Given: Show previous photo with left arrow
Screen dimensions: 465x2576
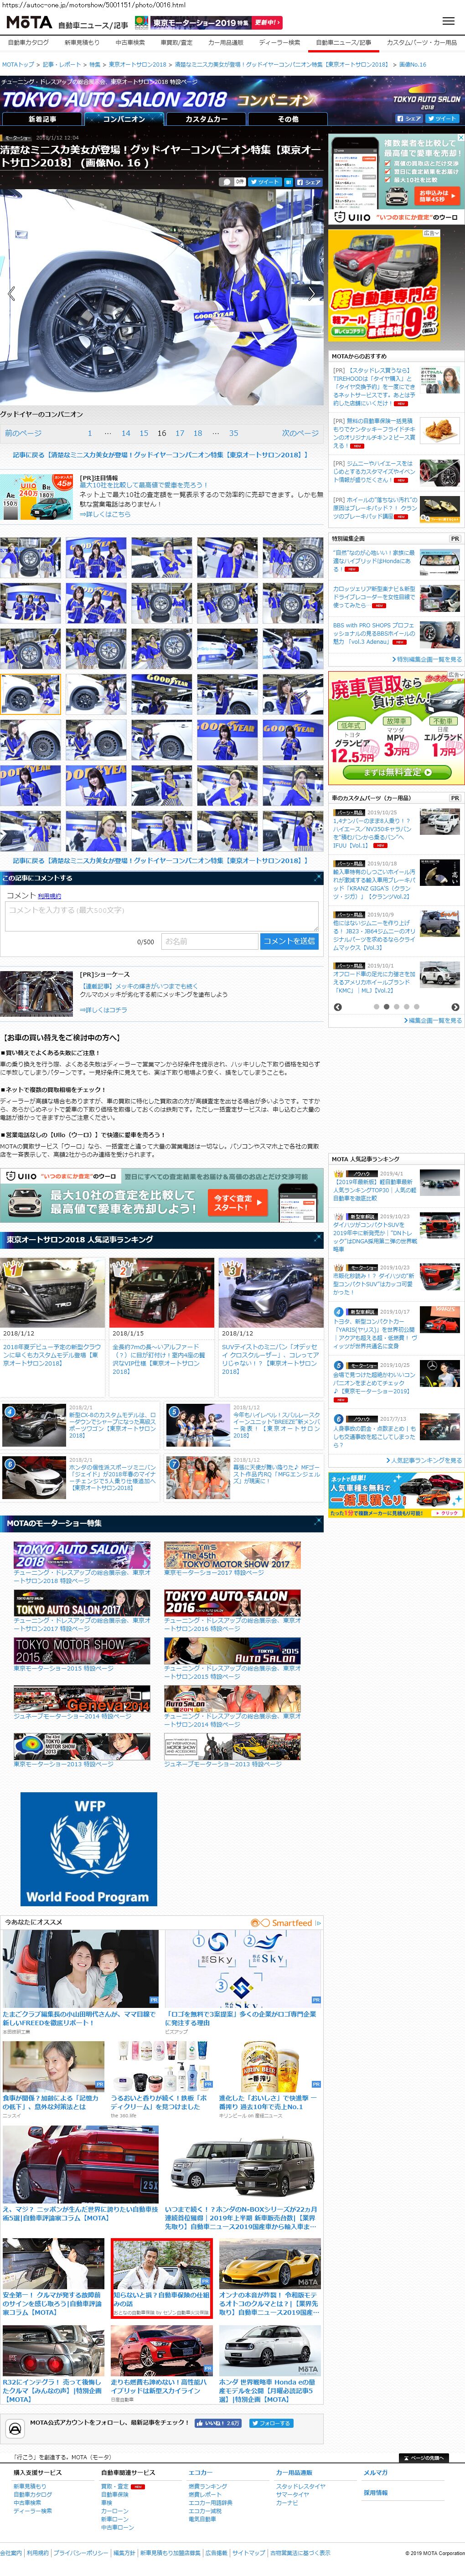Looking at the screenshot, I should coord(11,293).
